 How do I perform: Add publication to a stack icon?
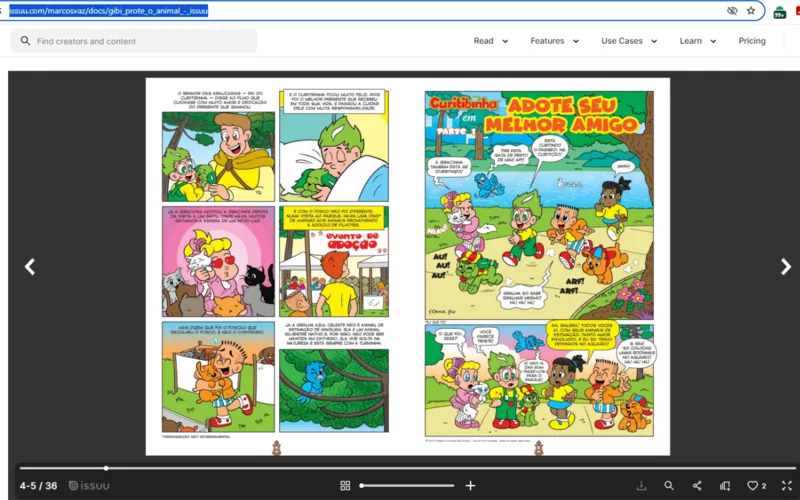coord(724,486)
